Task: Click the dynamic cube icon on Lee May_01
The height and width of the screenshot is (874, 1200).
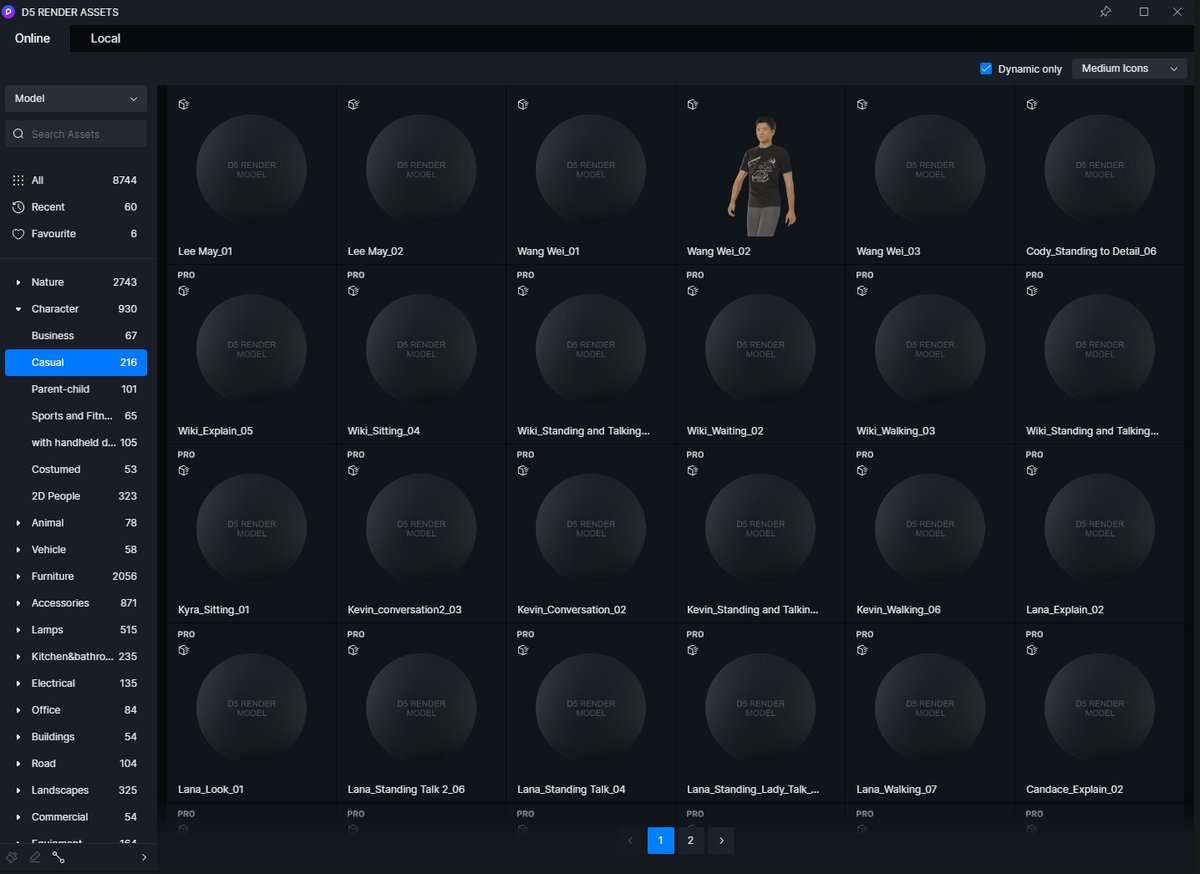Action: tap(184, 104)
